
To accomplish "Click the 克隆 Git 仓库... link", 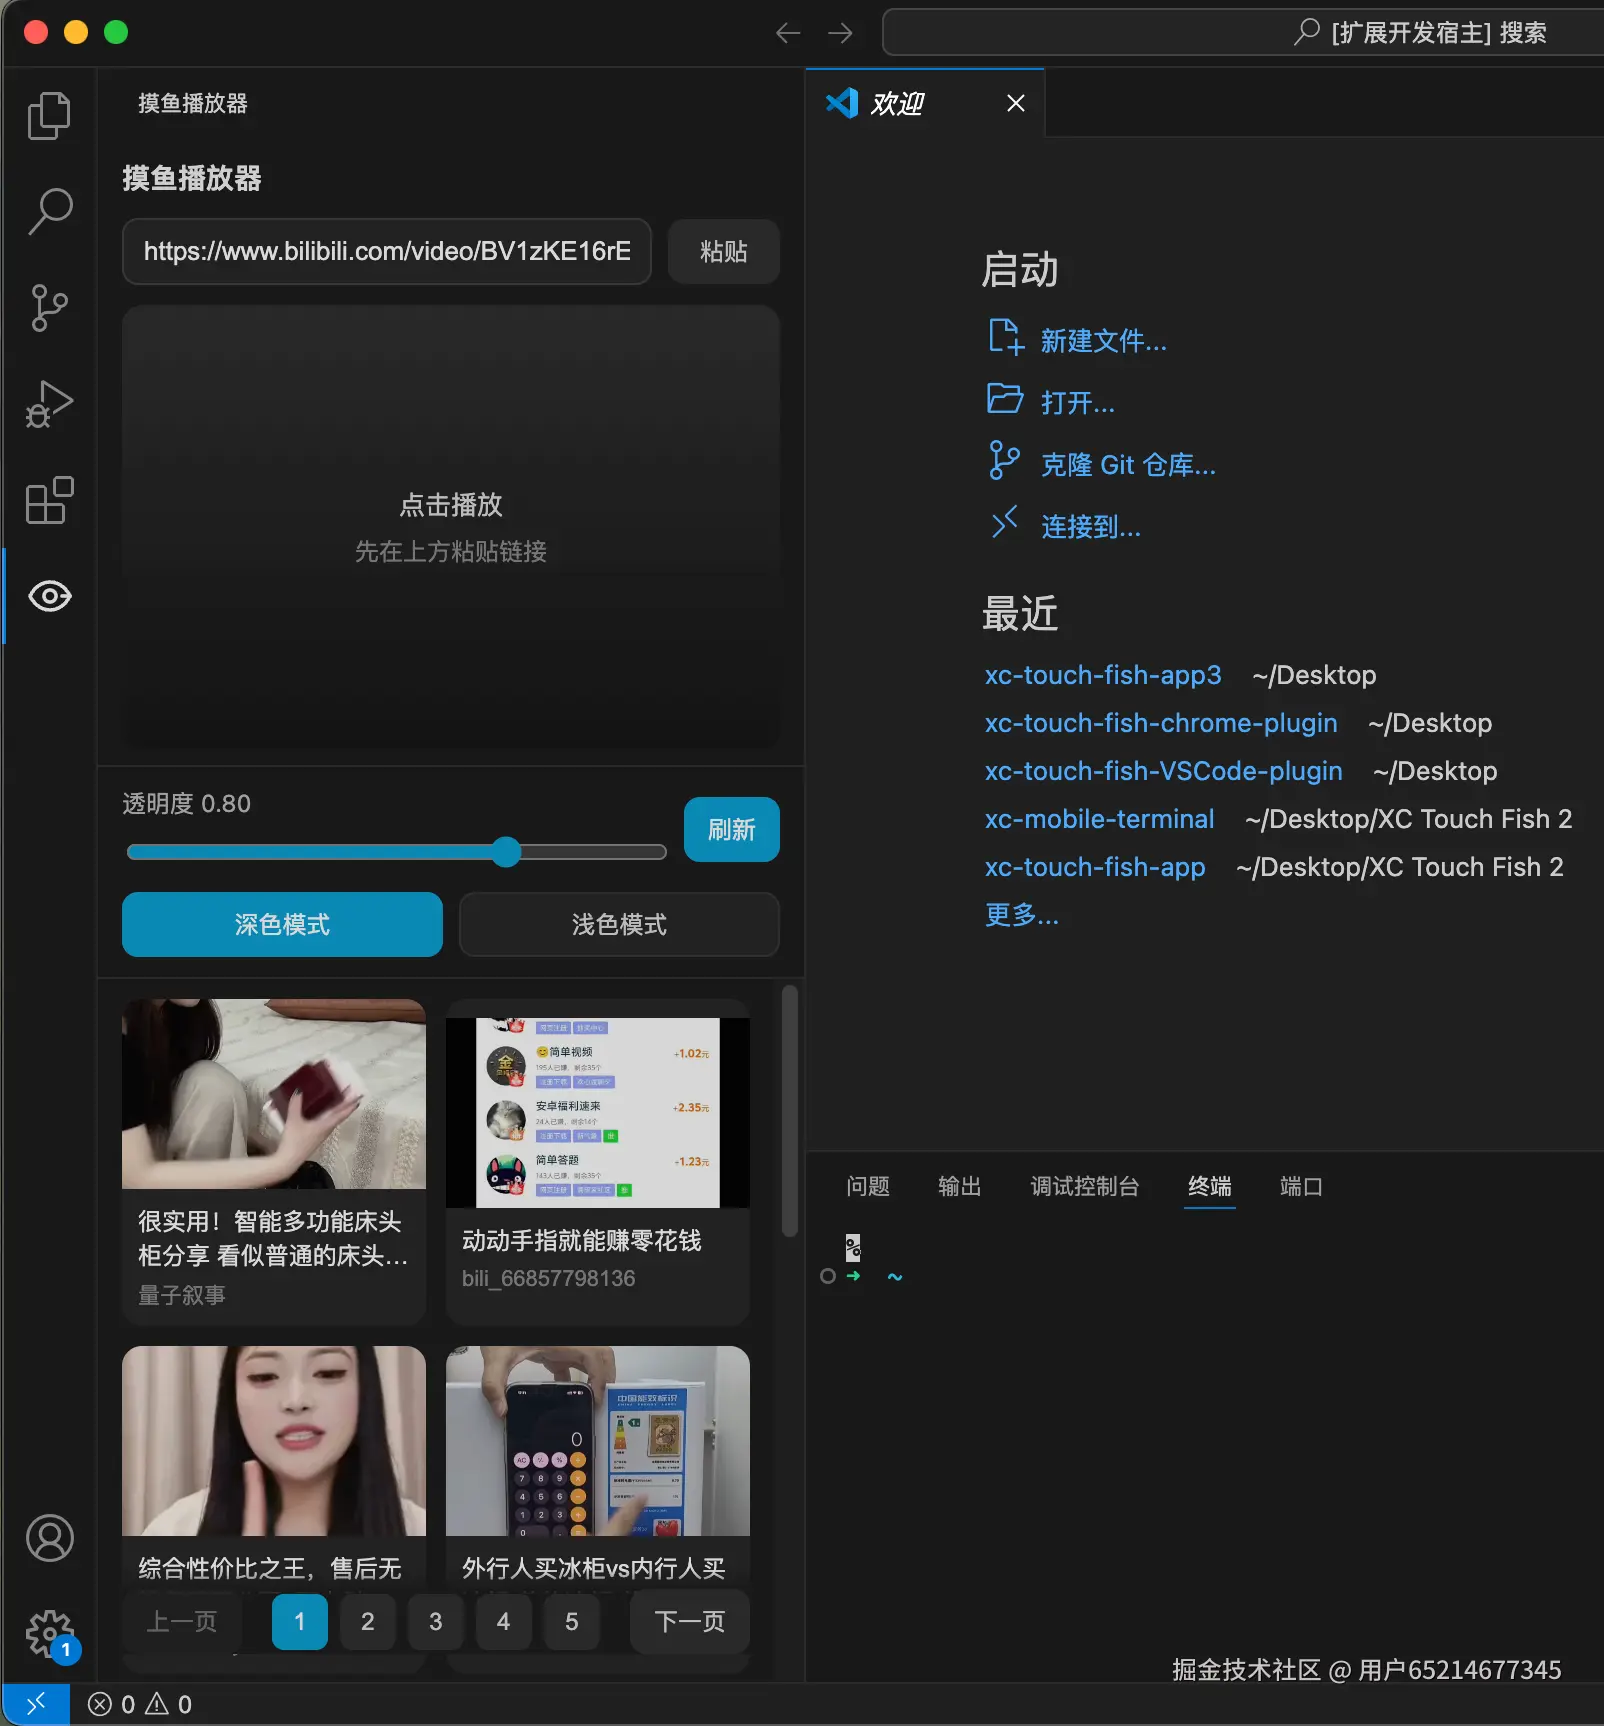I will (1128, 465).
